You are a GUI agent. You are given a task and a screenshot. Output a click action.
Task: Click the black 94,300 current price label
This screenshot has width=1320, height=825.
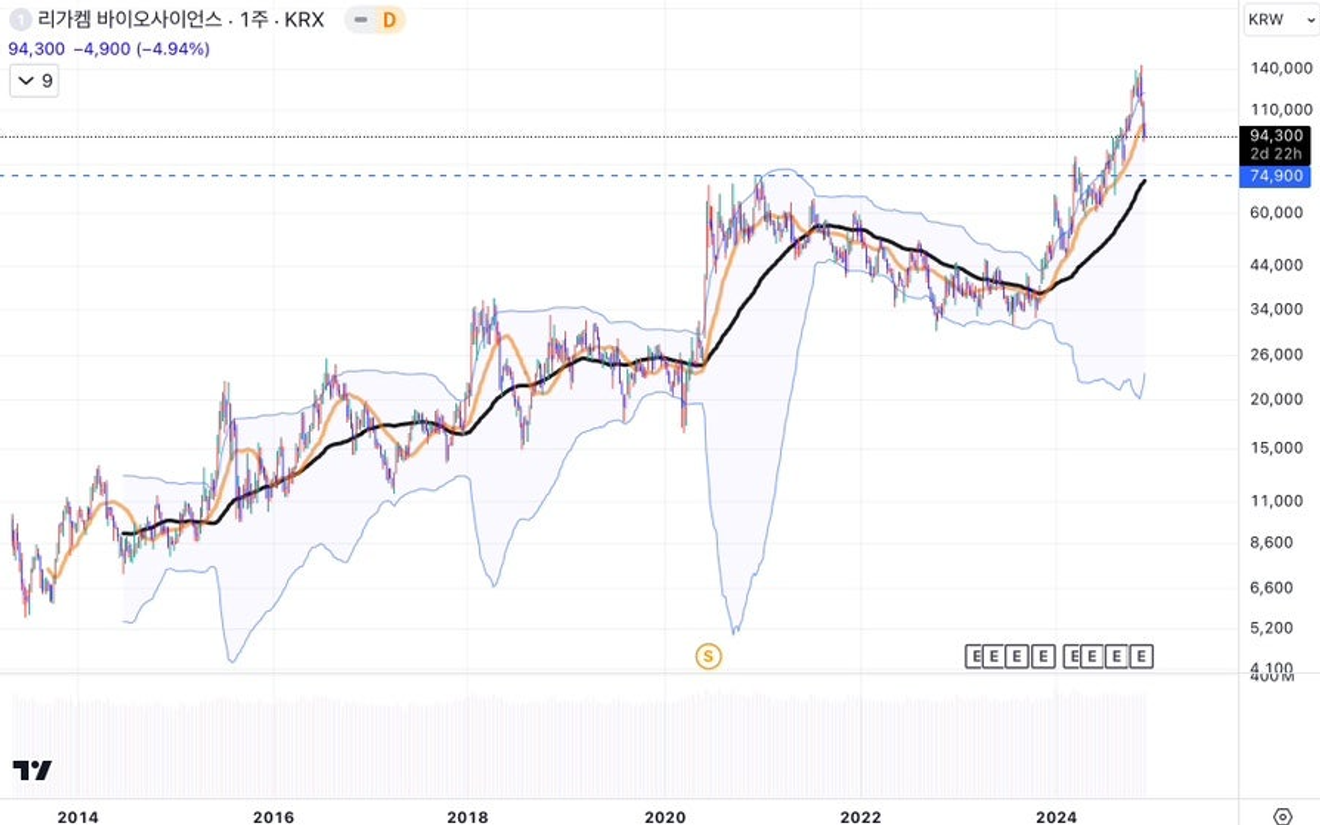(1274, 144)
